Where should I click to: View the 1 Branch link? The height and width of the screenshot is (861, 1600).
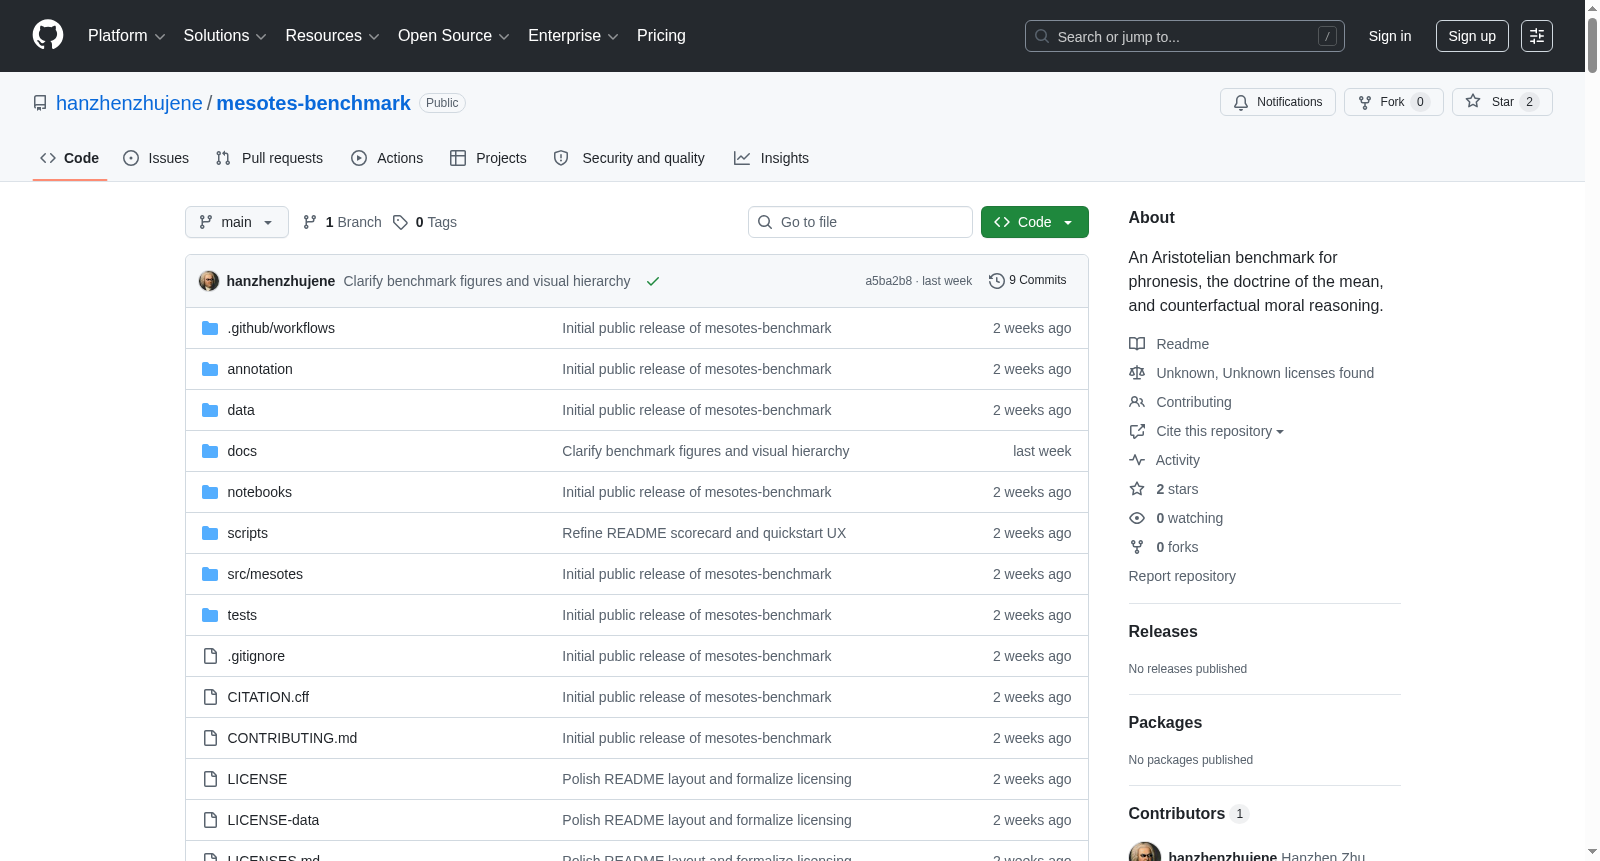click(x=342, y=222)
